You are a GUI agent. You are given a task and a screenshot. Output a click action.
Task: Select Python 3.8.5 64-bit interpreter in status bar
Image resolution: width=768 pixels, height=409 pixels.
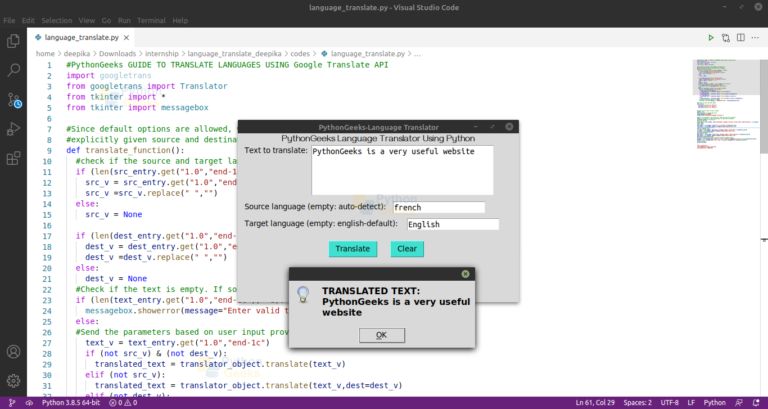pos(70,403)
